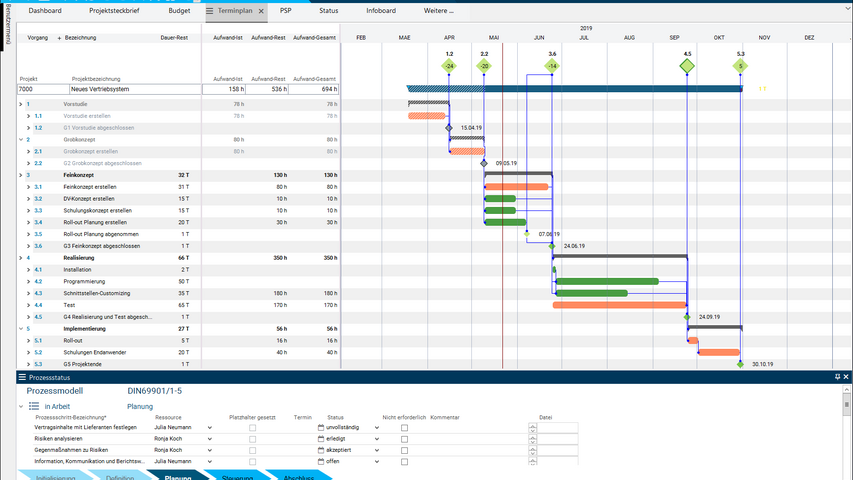This screenshot has width=853, height=480.
Task: Check Nicht erforderlich for Risiken analysieren
Action: [404, 439]
